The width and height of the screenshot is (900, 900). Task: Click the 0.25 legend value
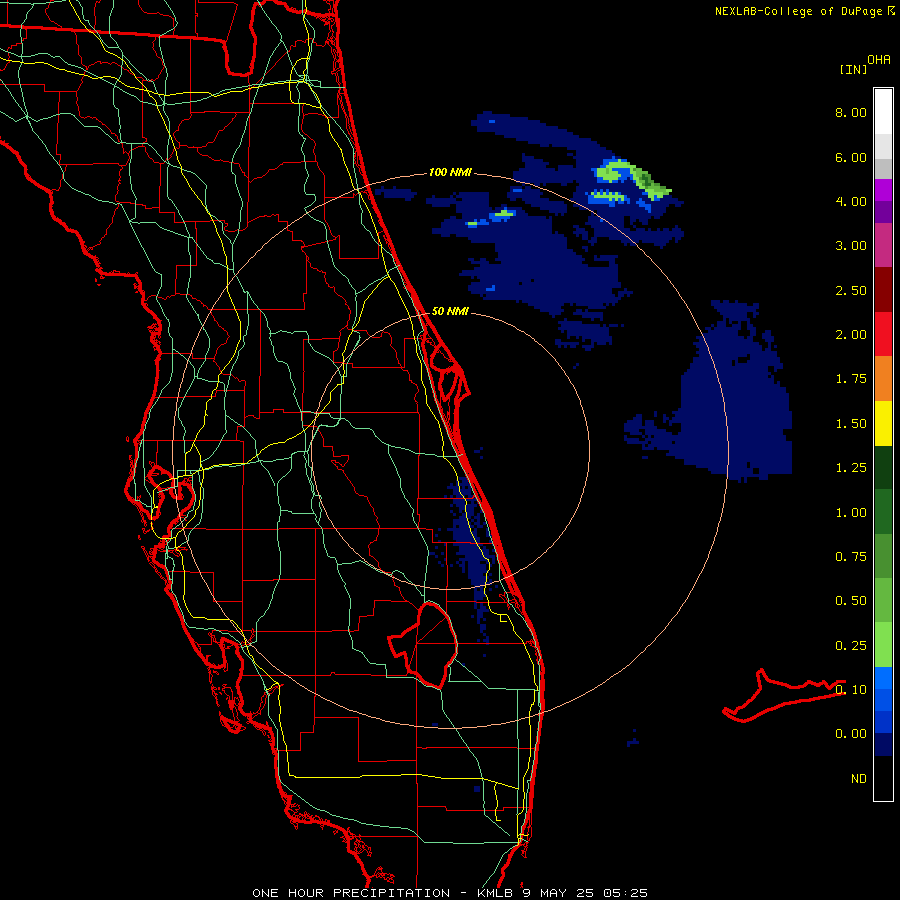click(851, 646)
